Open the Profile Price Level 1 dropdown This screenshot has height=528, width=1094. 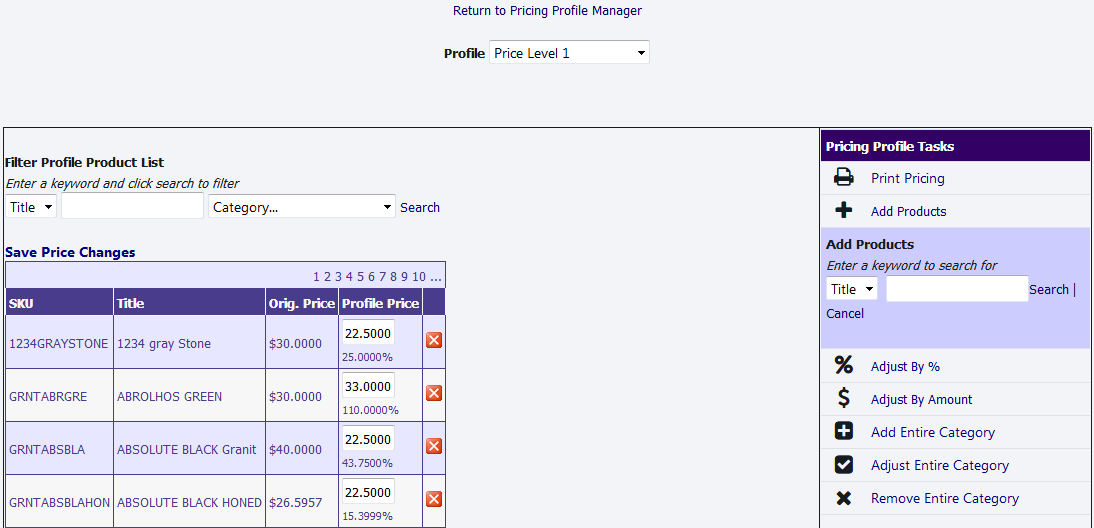tap(569, 53)
